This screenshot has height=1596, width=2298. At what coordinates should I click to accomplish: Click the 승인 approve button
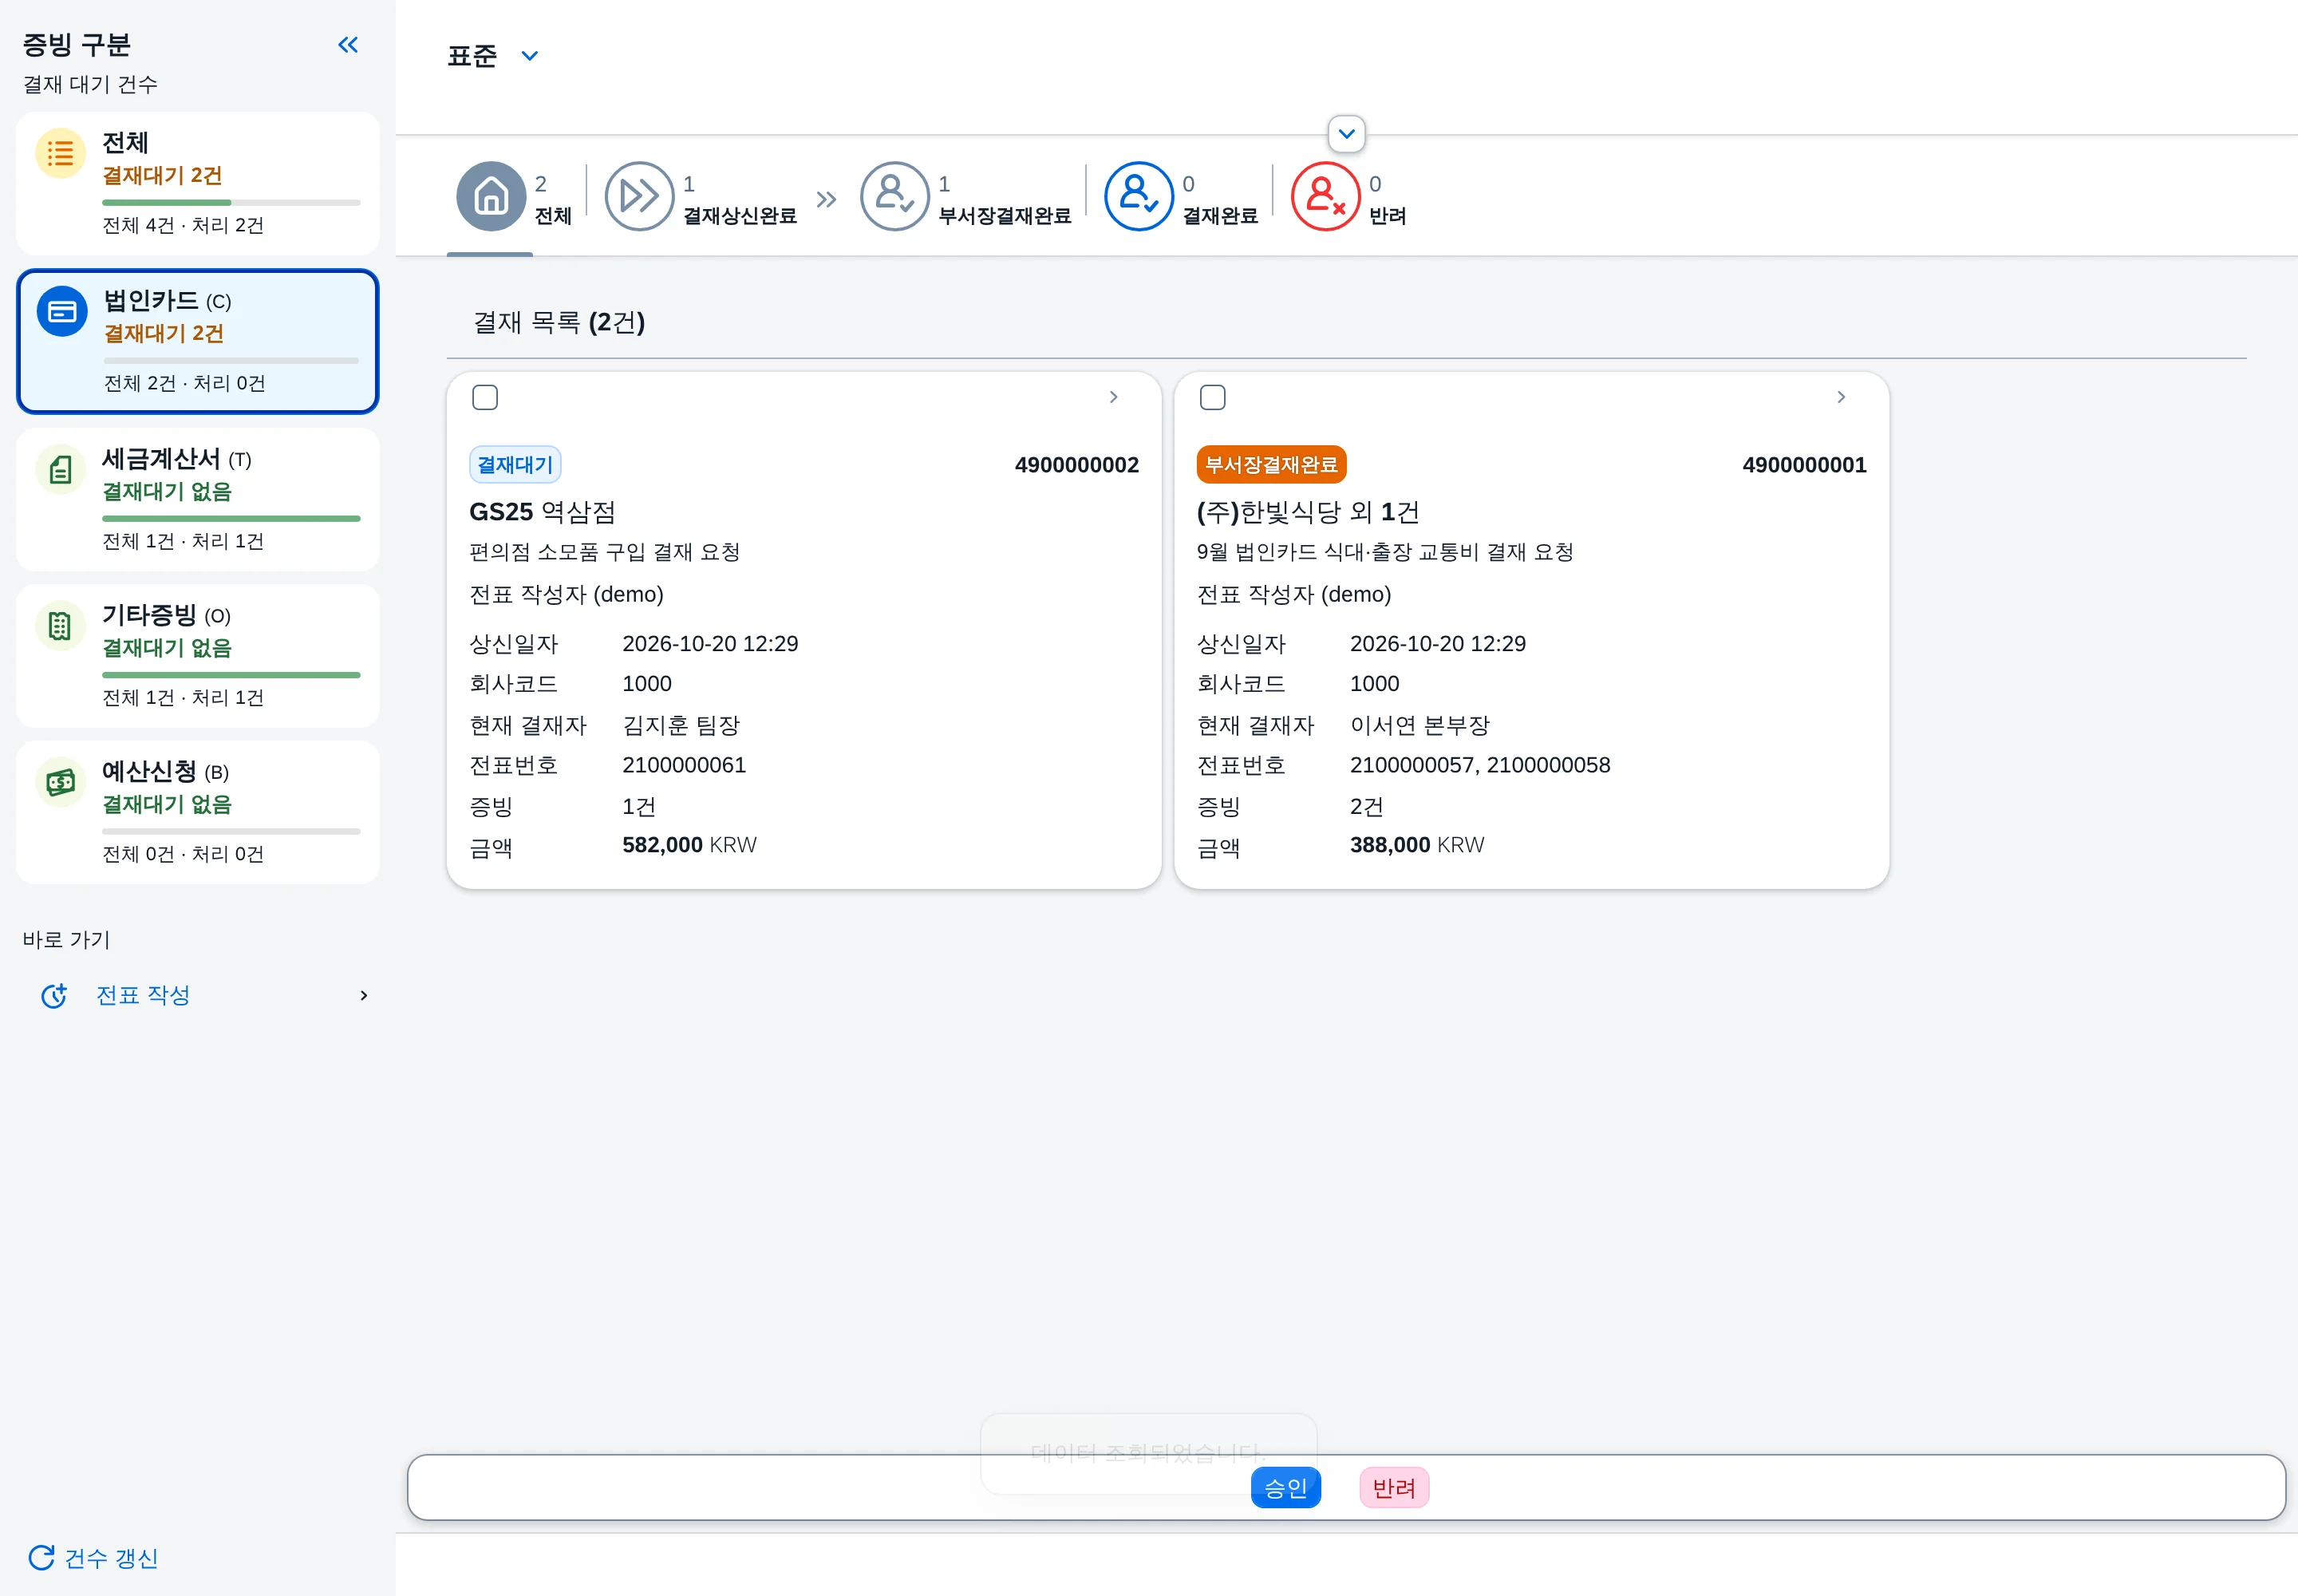[x=1286, y=1488]
